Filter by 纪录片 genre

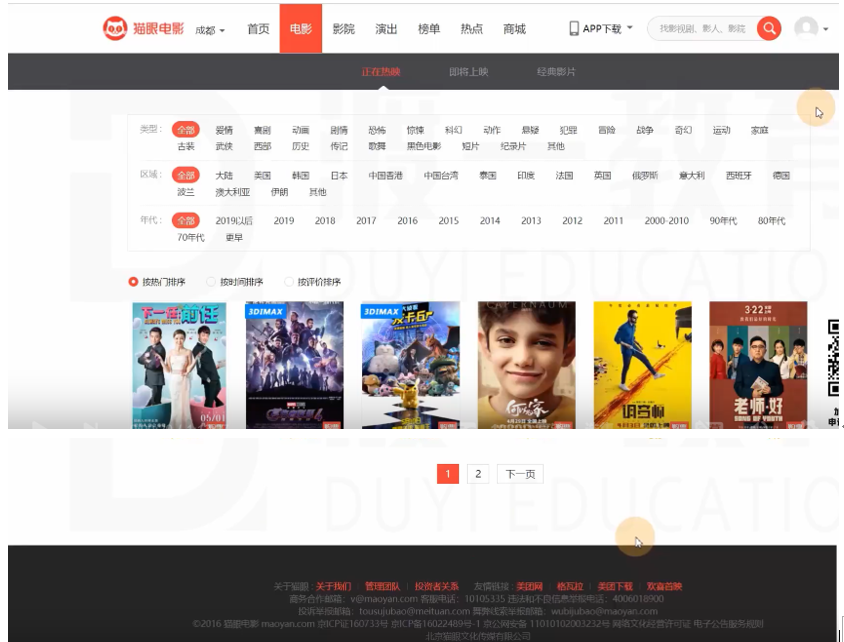click(x=513, y=146)
